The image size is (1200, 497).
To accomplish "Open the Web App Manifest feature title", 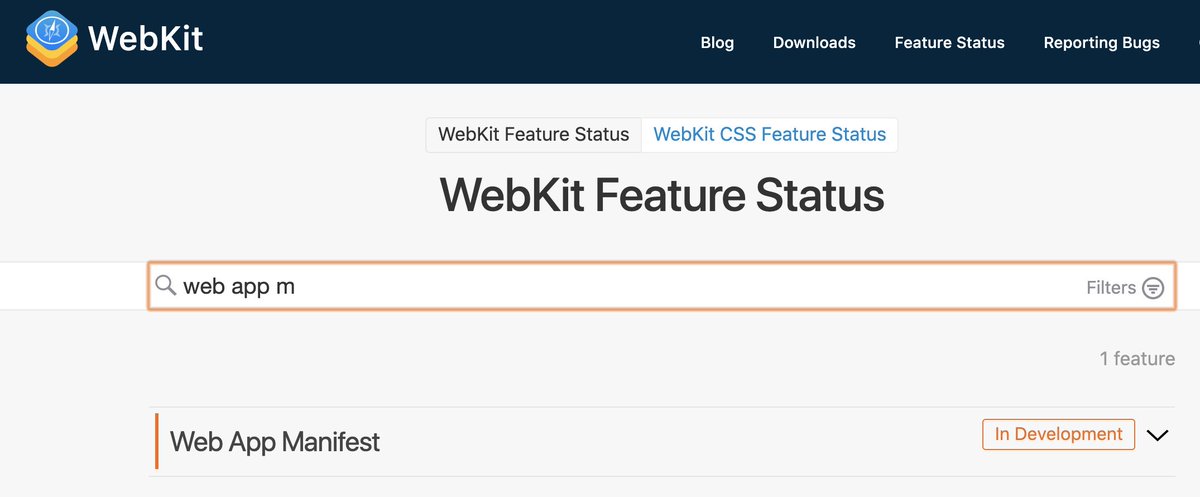I will coord(275,441).
